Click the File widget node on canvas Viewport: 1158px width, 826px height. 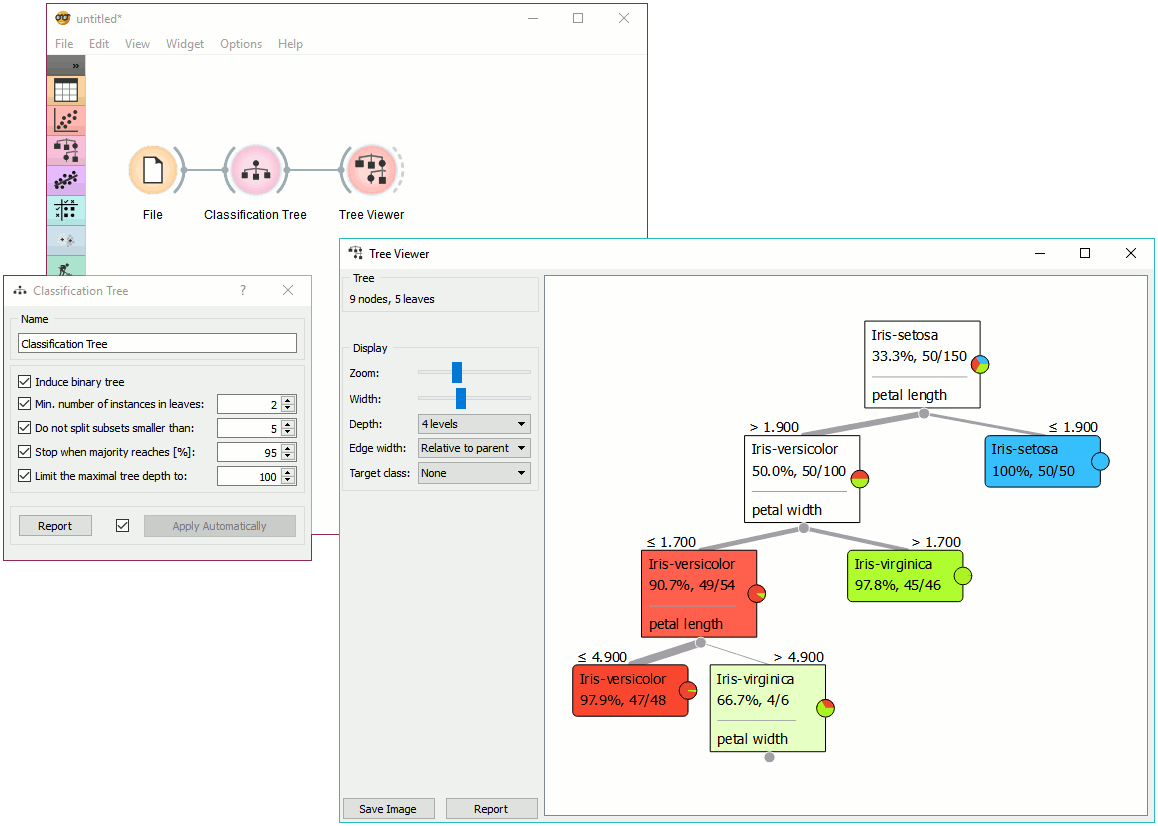[x=153, y=170]
